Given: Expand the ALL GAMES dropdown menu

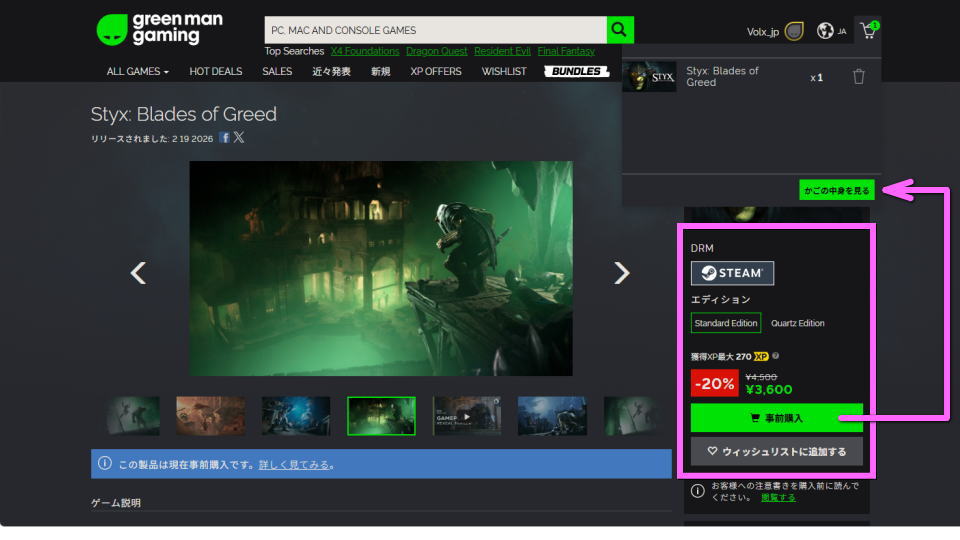Looking at the screenshot, I should tap(138, 72).
